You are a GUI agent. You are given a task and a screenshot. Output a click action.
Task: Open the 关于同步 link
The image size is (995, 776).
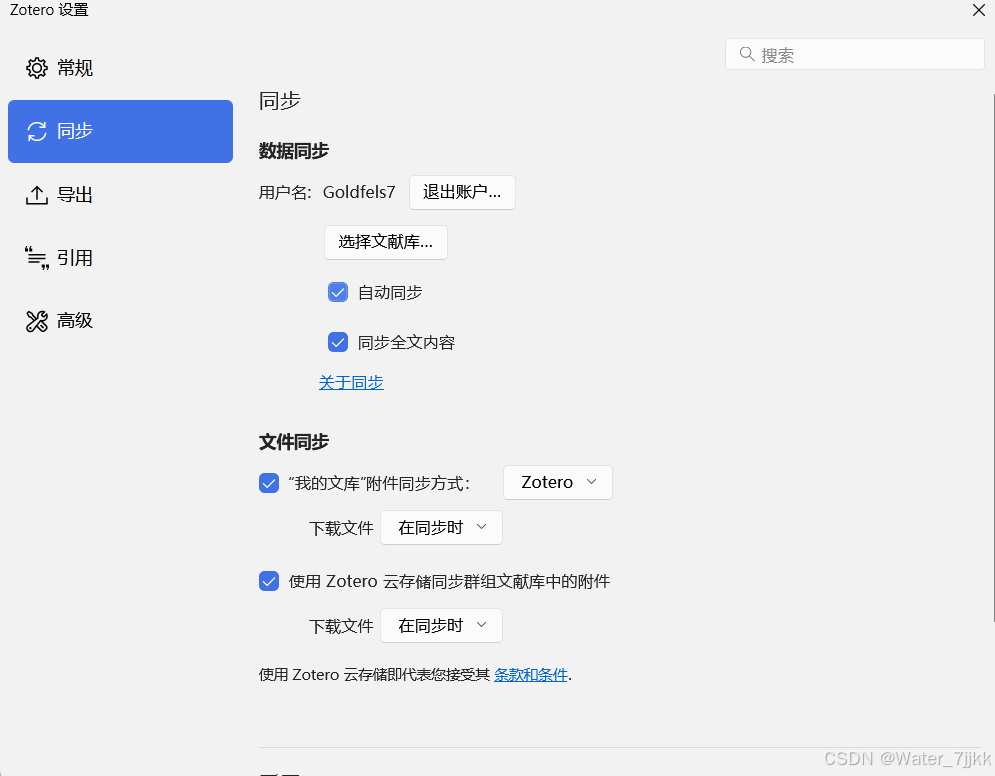tap(351, 383)
